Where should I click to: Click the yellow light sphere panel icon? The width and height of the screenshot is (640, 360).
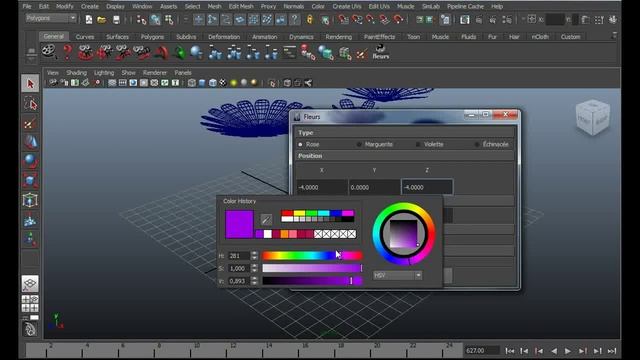point(233,83)
